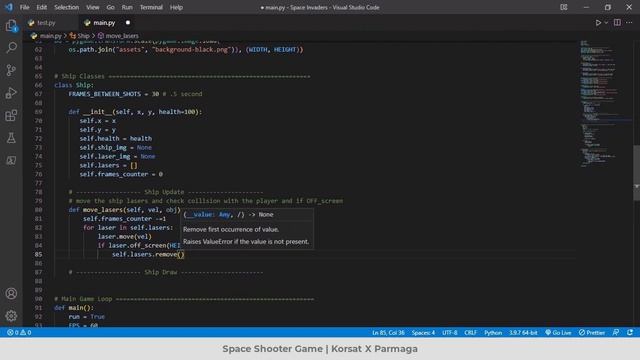Expand run button dropdown arrow
640x360 pixels.
[606, 23]
